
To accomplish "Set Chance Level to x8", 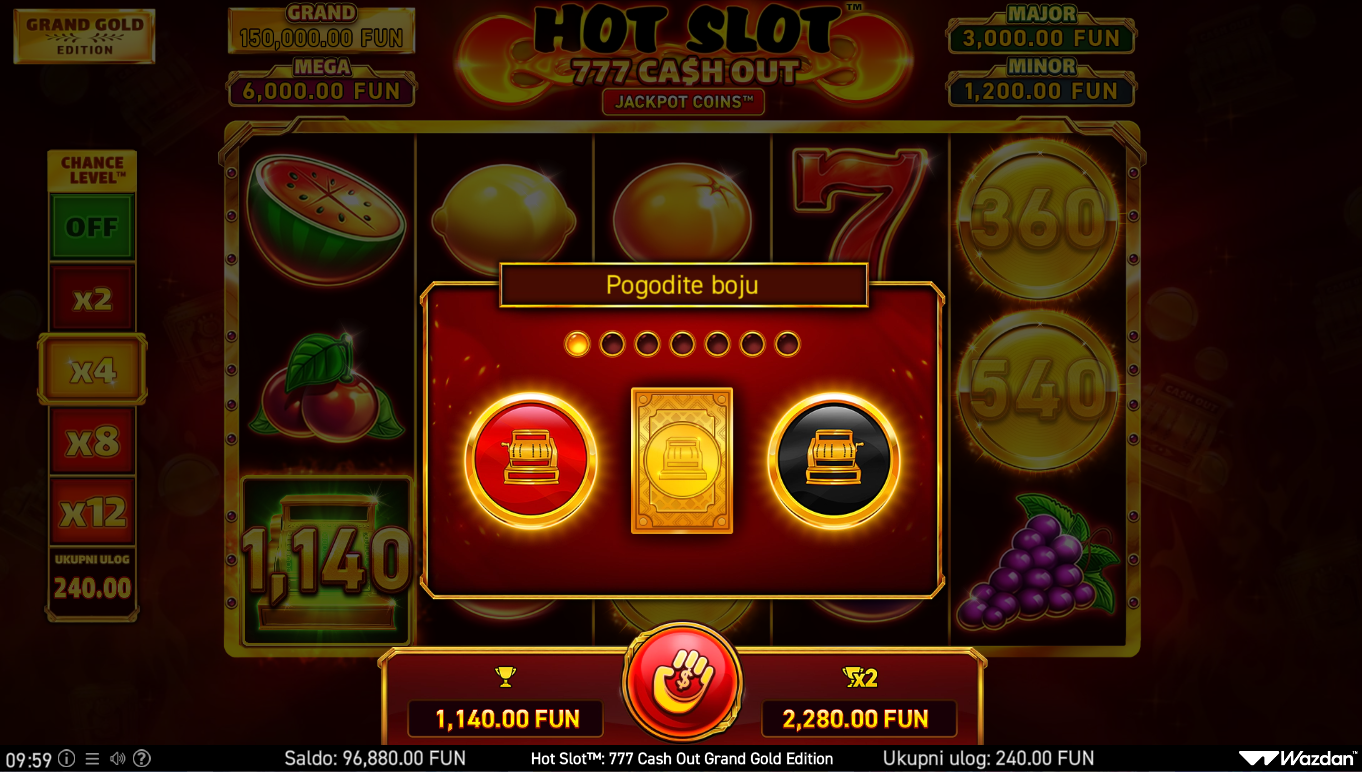I will (x=92, y=441).
